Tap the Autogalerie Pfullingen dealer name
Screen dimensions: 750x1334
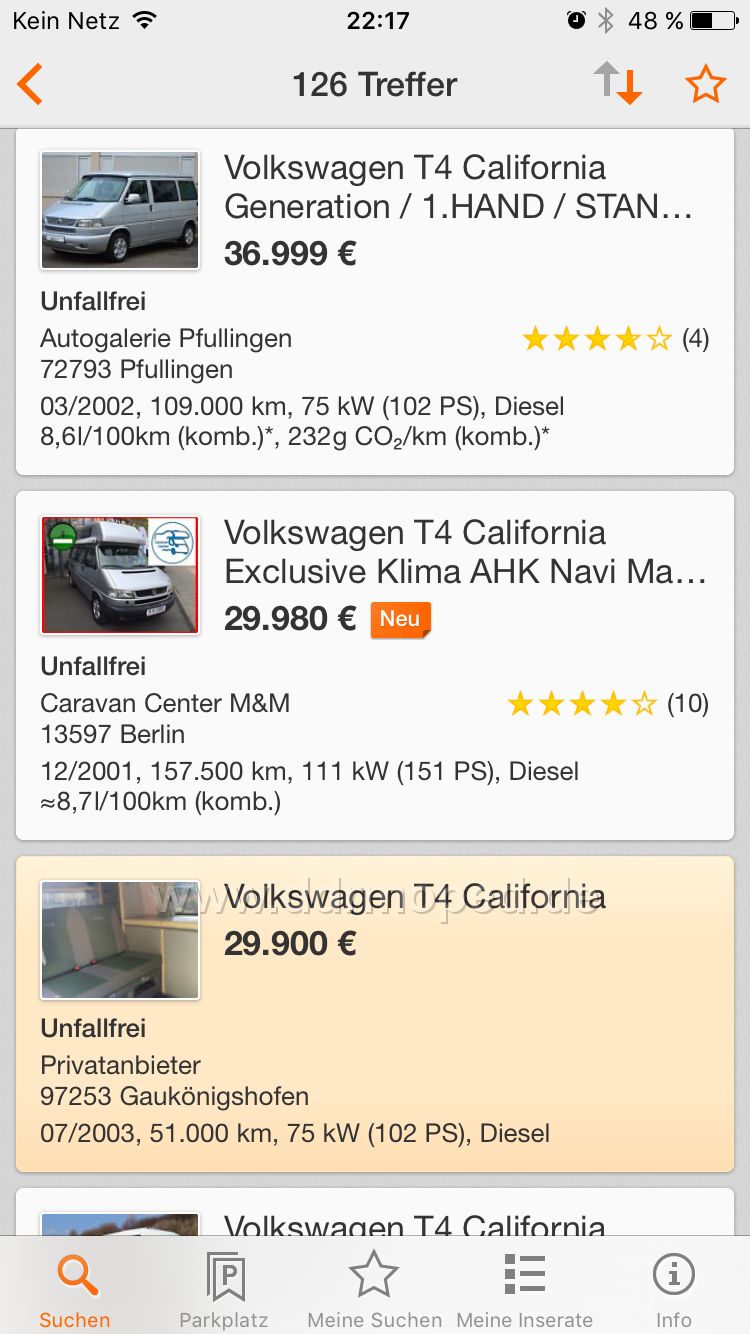[x=166, y=338]
